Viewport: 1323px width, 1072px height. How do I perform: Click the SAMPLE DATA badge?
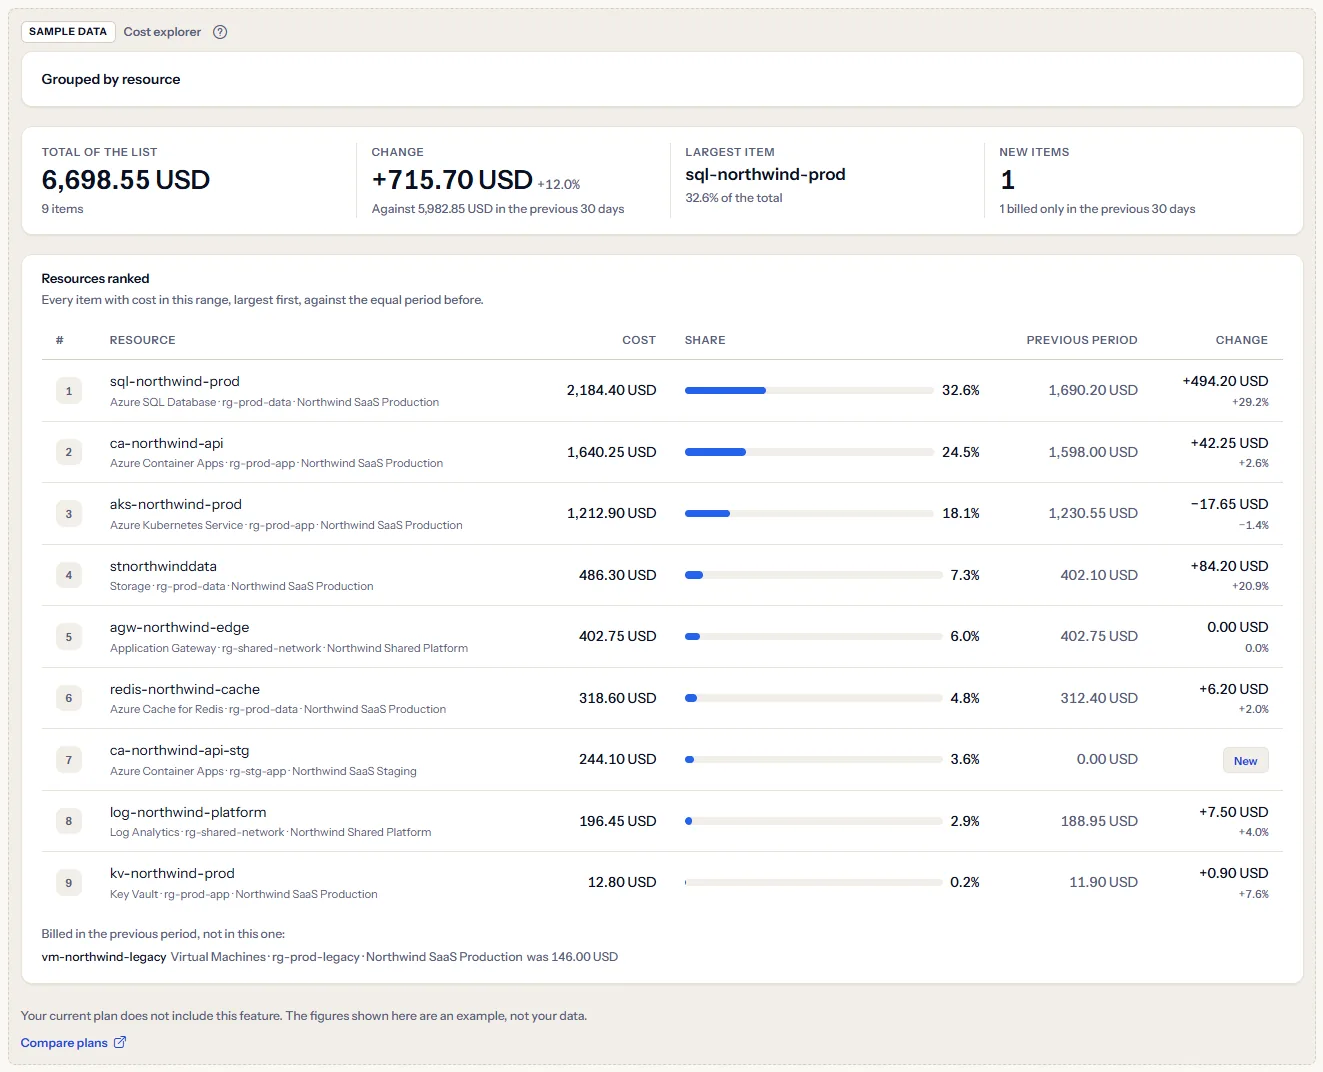[x=68, y=32]
